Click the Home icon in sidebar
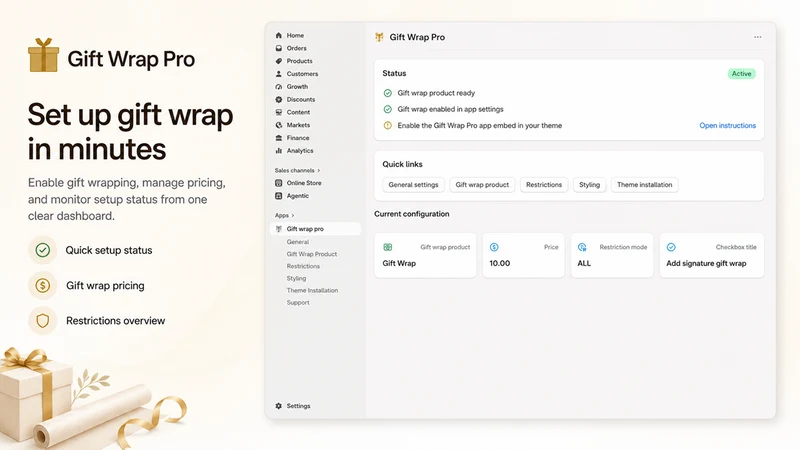Image resolution: width=800 pixels, height=450 pixels. [279, 35]
